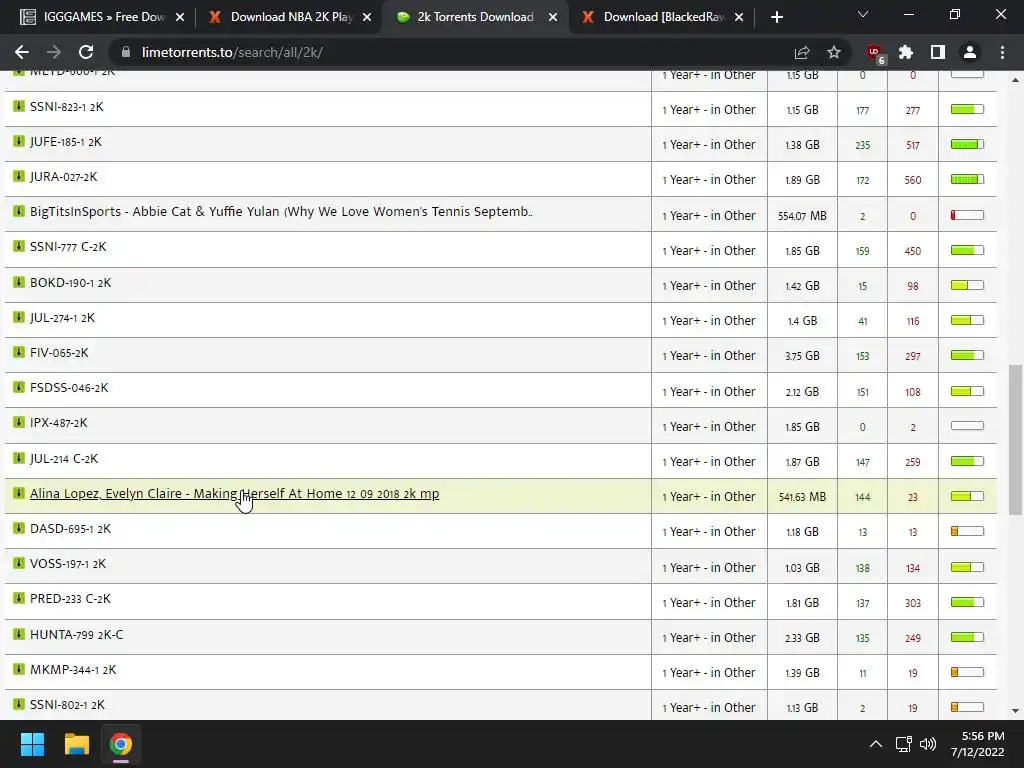This screenshot has height=768, width=1024.
Task: Click the clock showing 5:56 PM
Action: [x=983, y=736]
